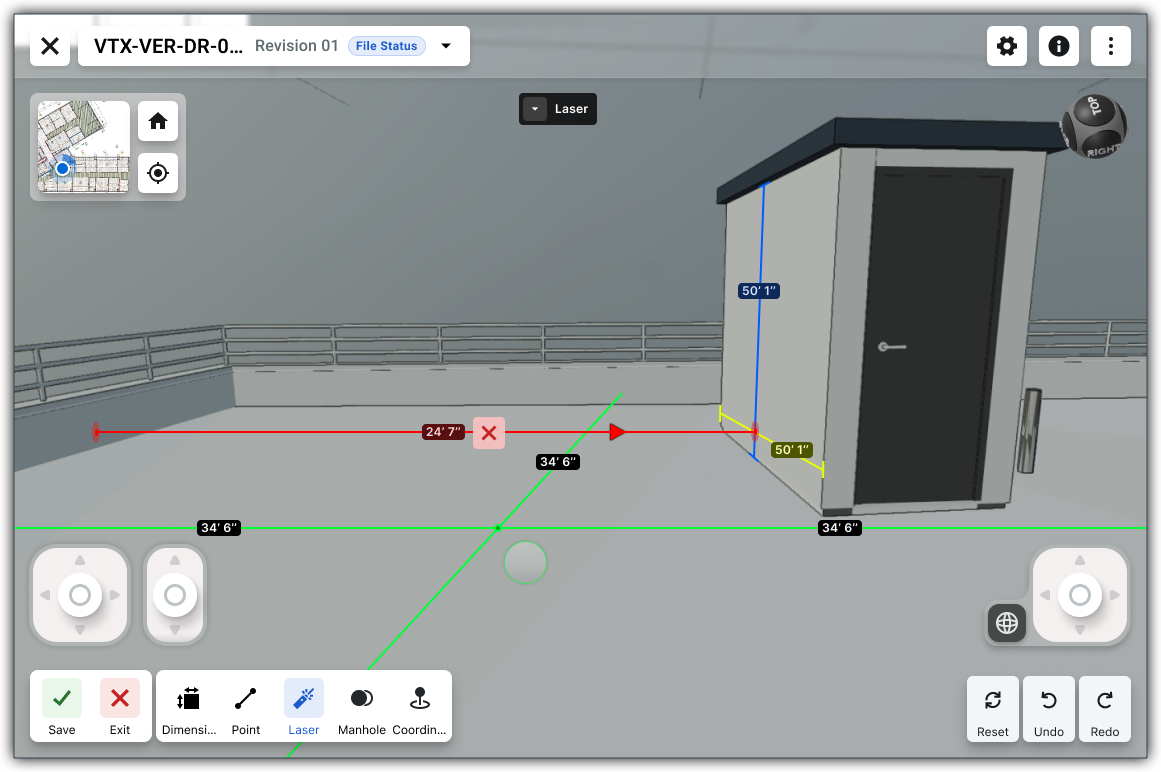Select the Dimension measurement tool
This screenshot has height=772, width=1161.
[x=189, y=709]
